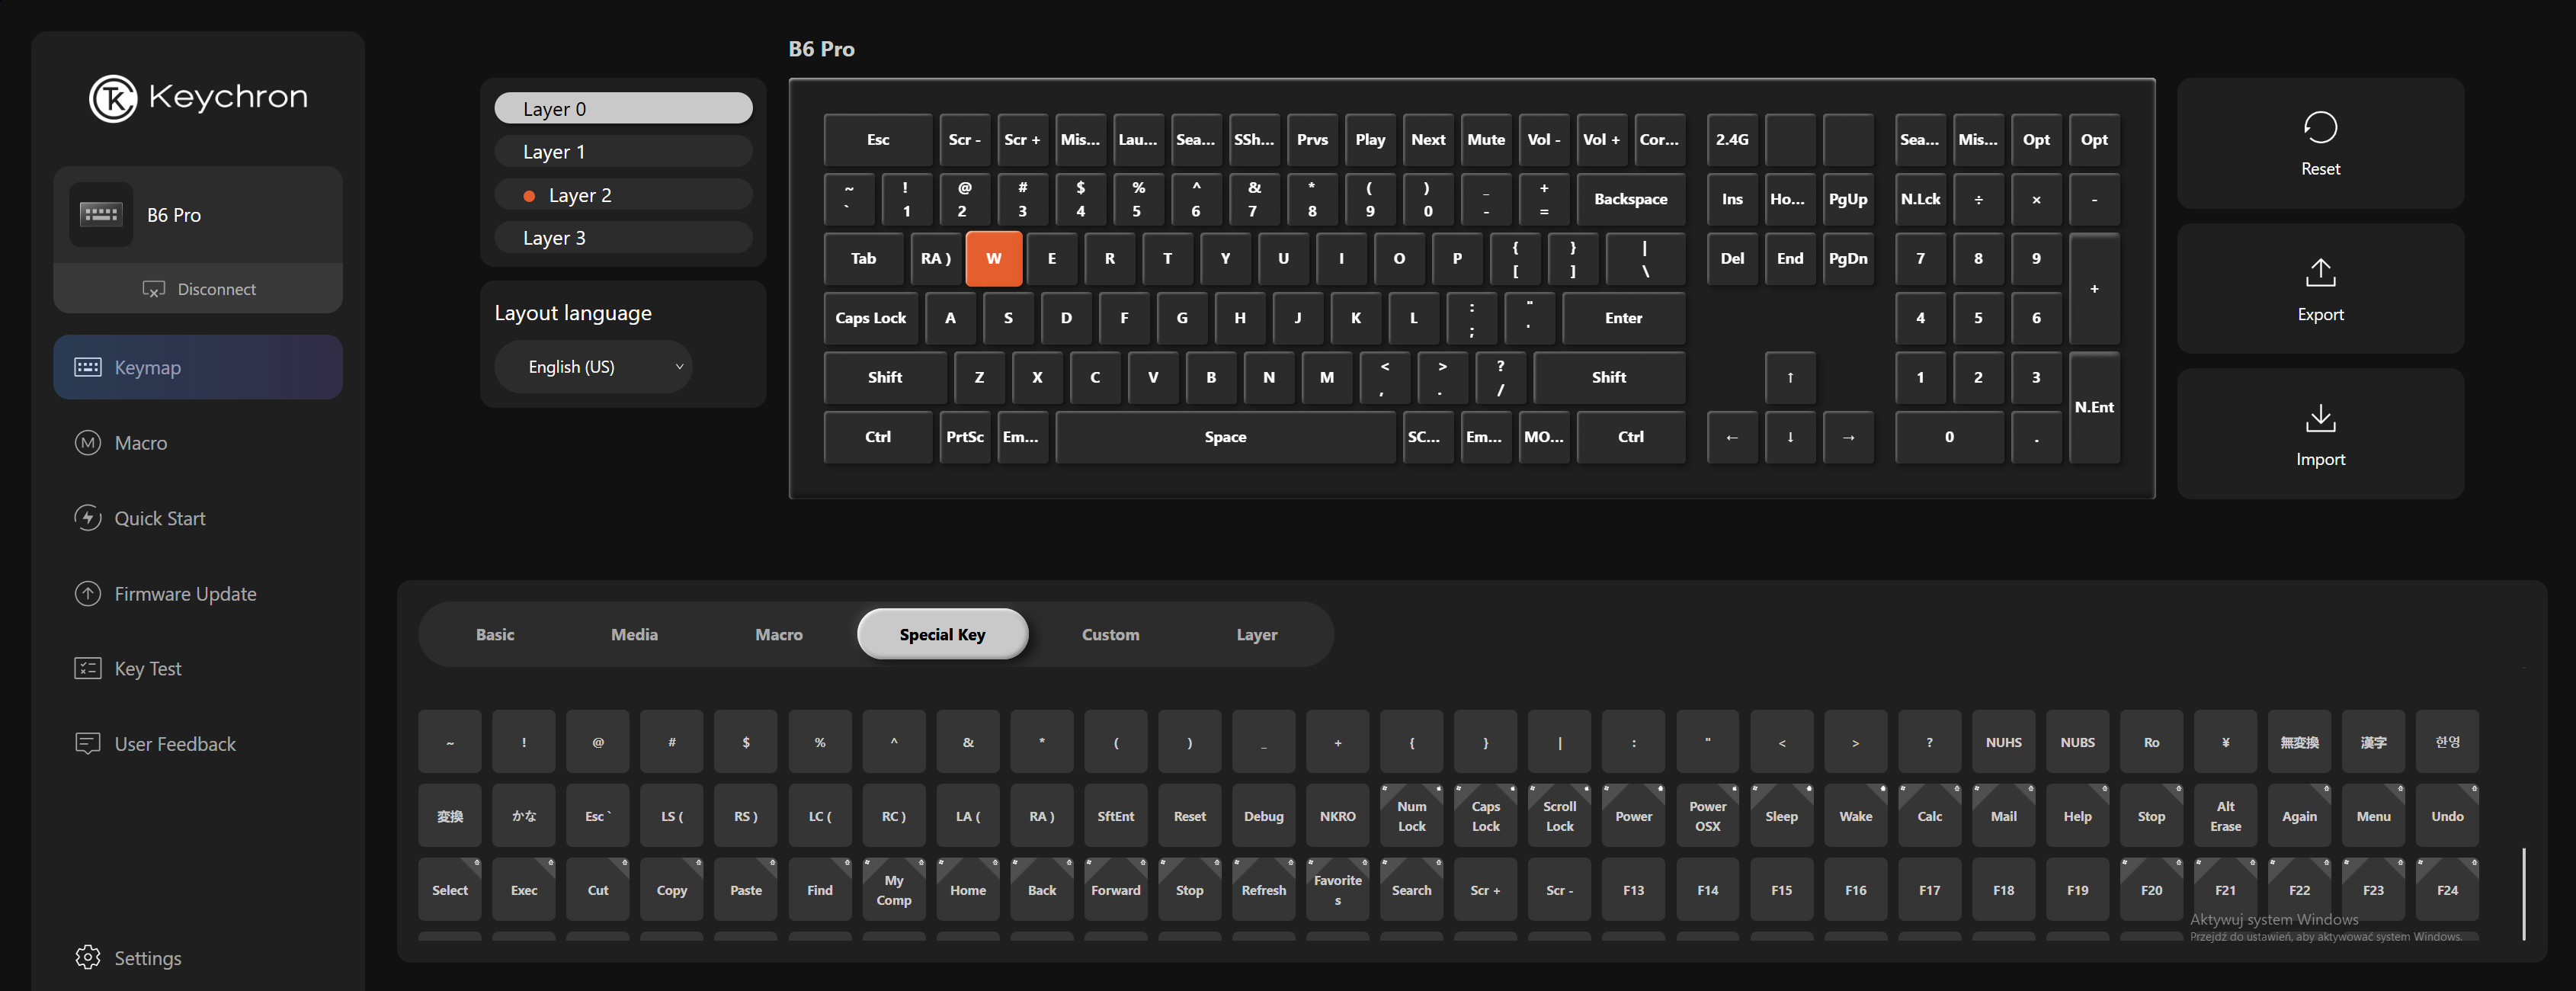This screenshot has height=991, width=2576.
Task: Click the Reset icon button
Action: click(2320, 128)
